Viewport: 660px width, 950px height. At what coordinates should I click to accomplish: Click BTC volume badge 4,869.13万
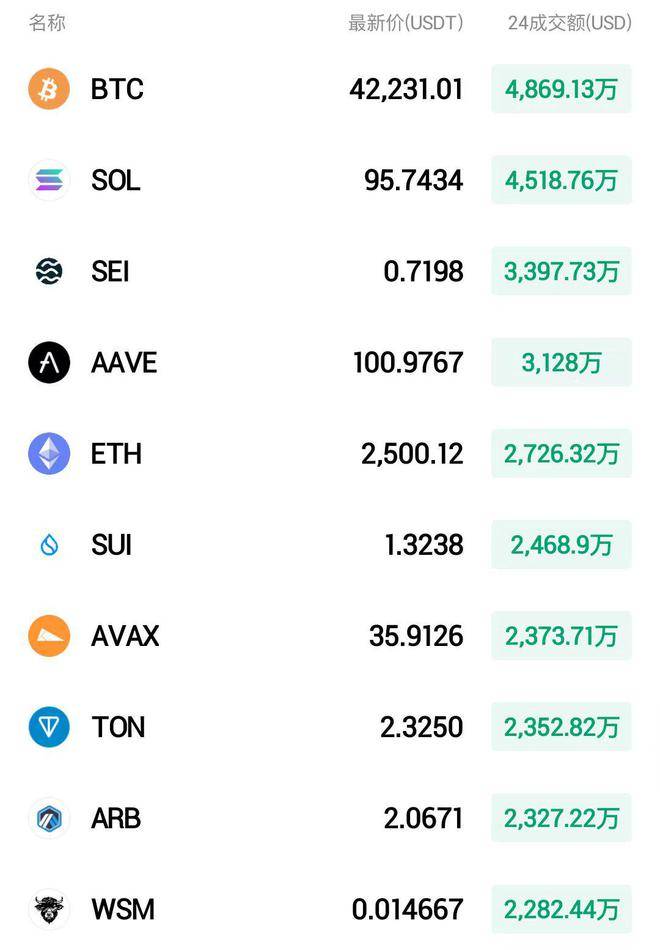pos(561,89)
